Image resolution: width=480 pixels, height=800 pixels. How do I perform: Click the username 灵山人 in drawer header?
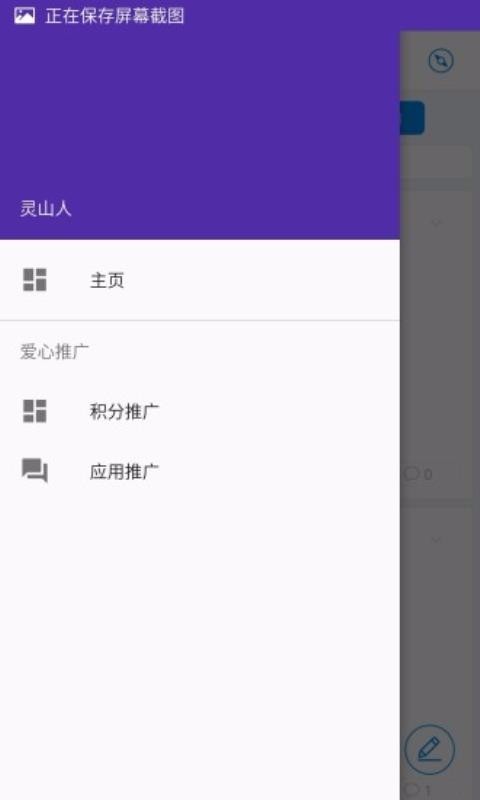[x=45, y=208]
